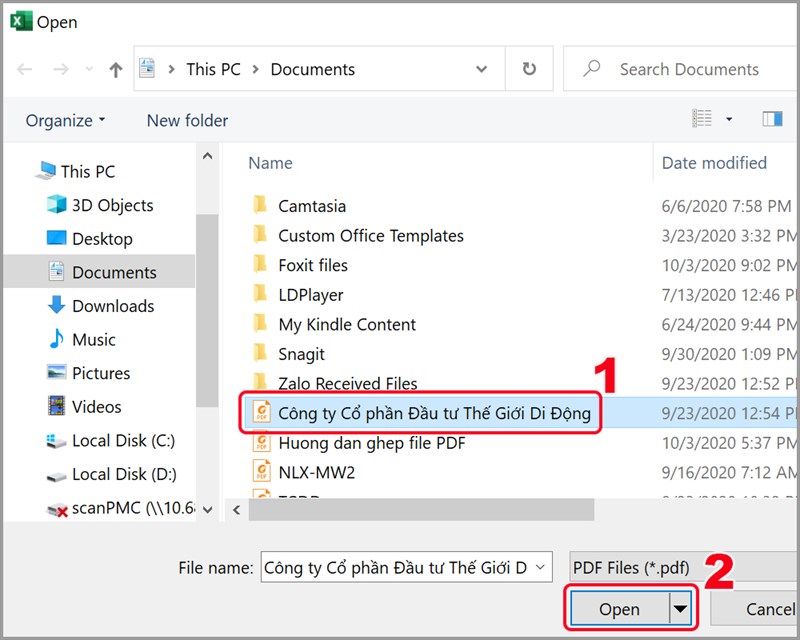Screen dimensions: 800x640
Task: Select the Zalo Received Files folder
Action: click(x=347, y=384)
